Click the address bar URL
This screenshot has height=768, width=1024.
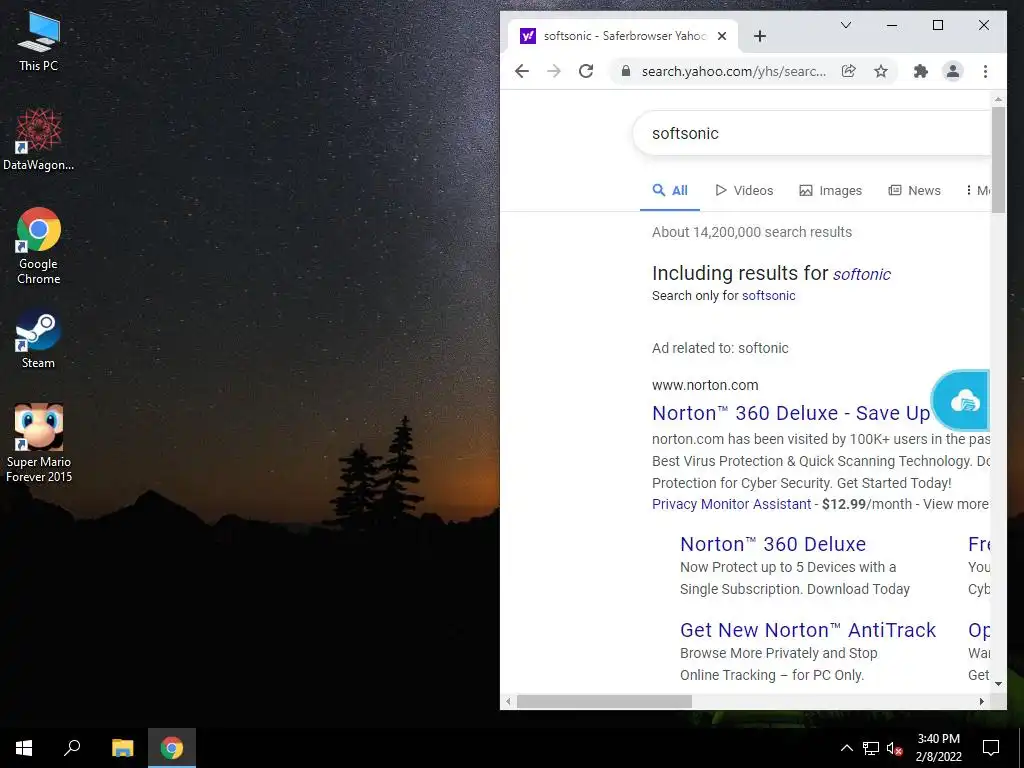(x=733, y=71)
